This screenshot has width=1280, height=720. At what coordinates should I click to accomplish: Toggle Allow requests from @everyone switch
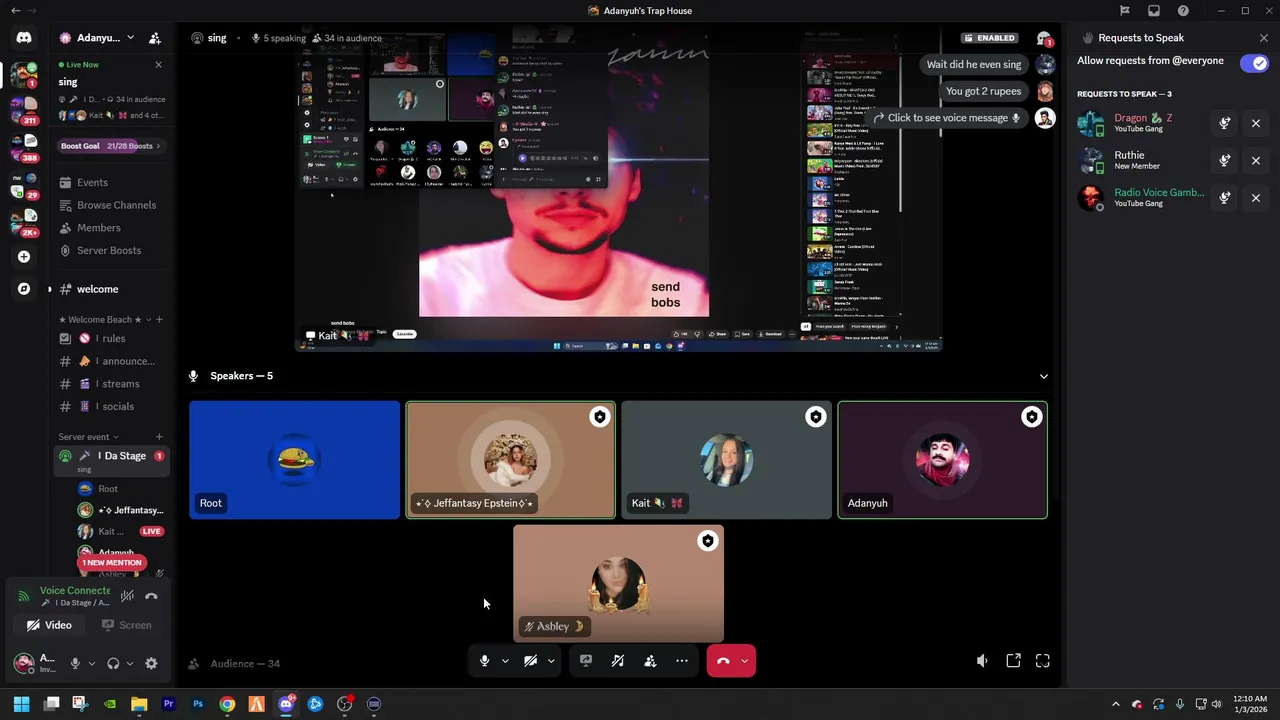[1254, 63]
